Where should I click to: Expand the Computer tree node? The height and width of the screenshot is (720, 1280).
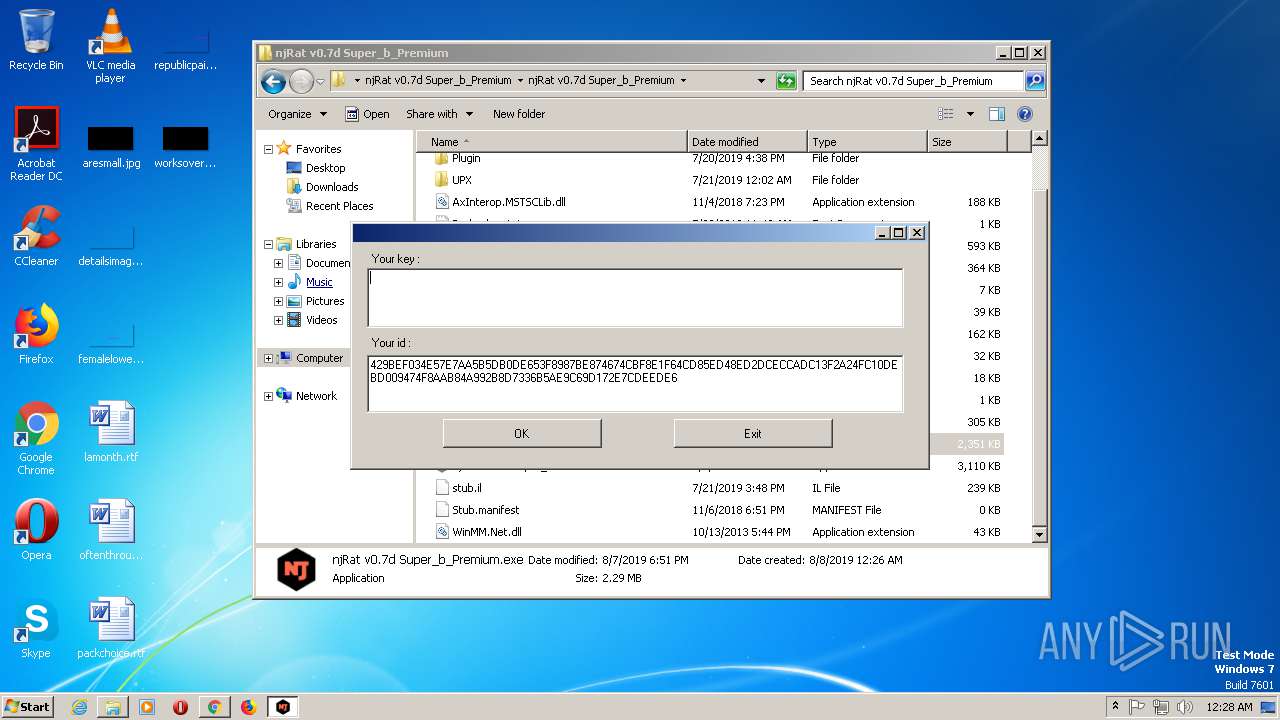click(x=268, y=358)
